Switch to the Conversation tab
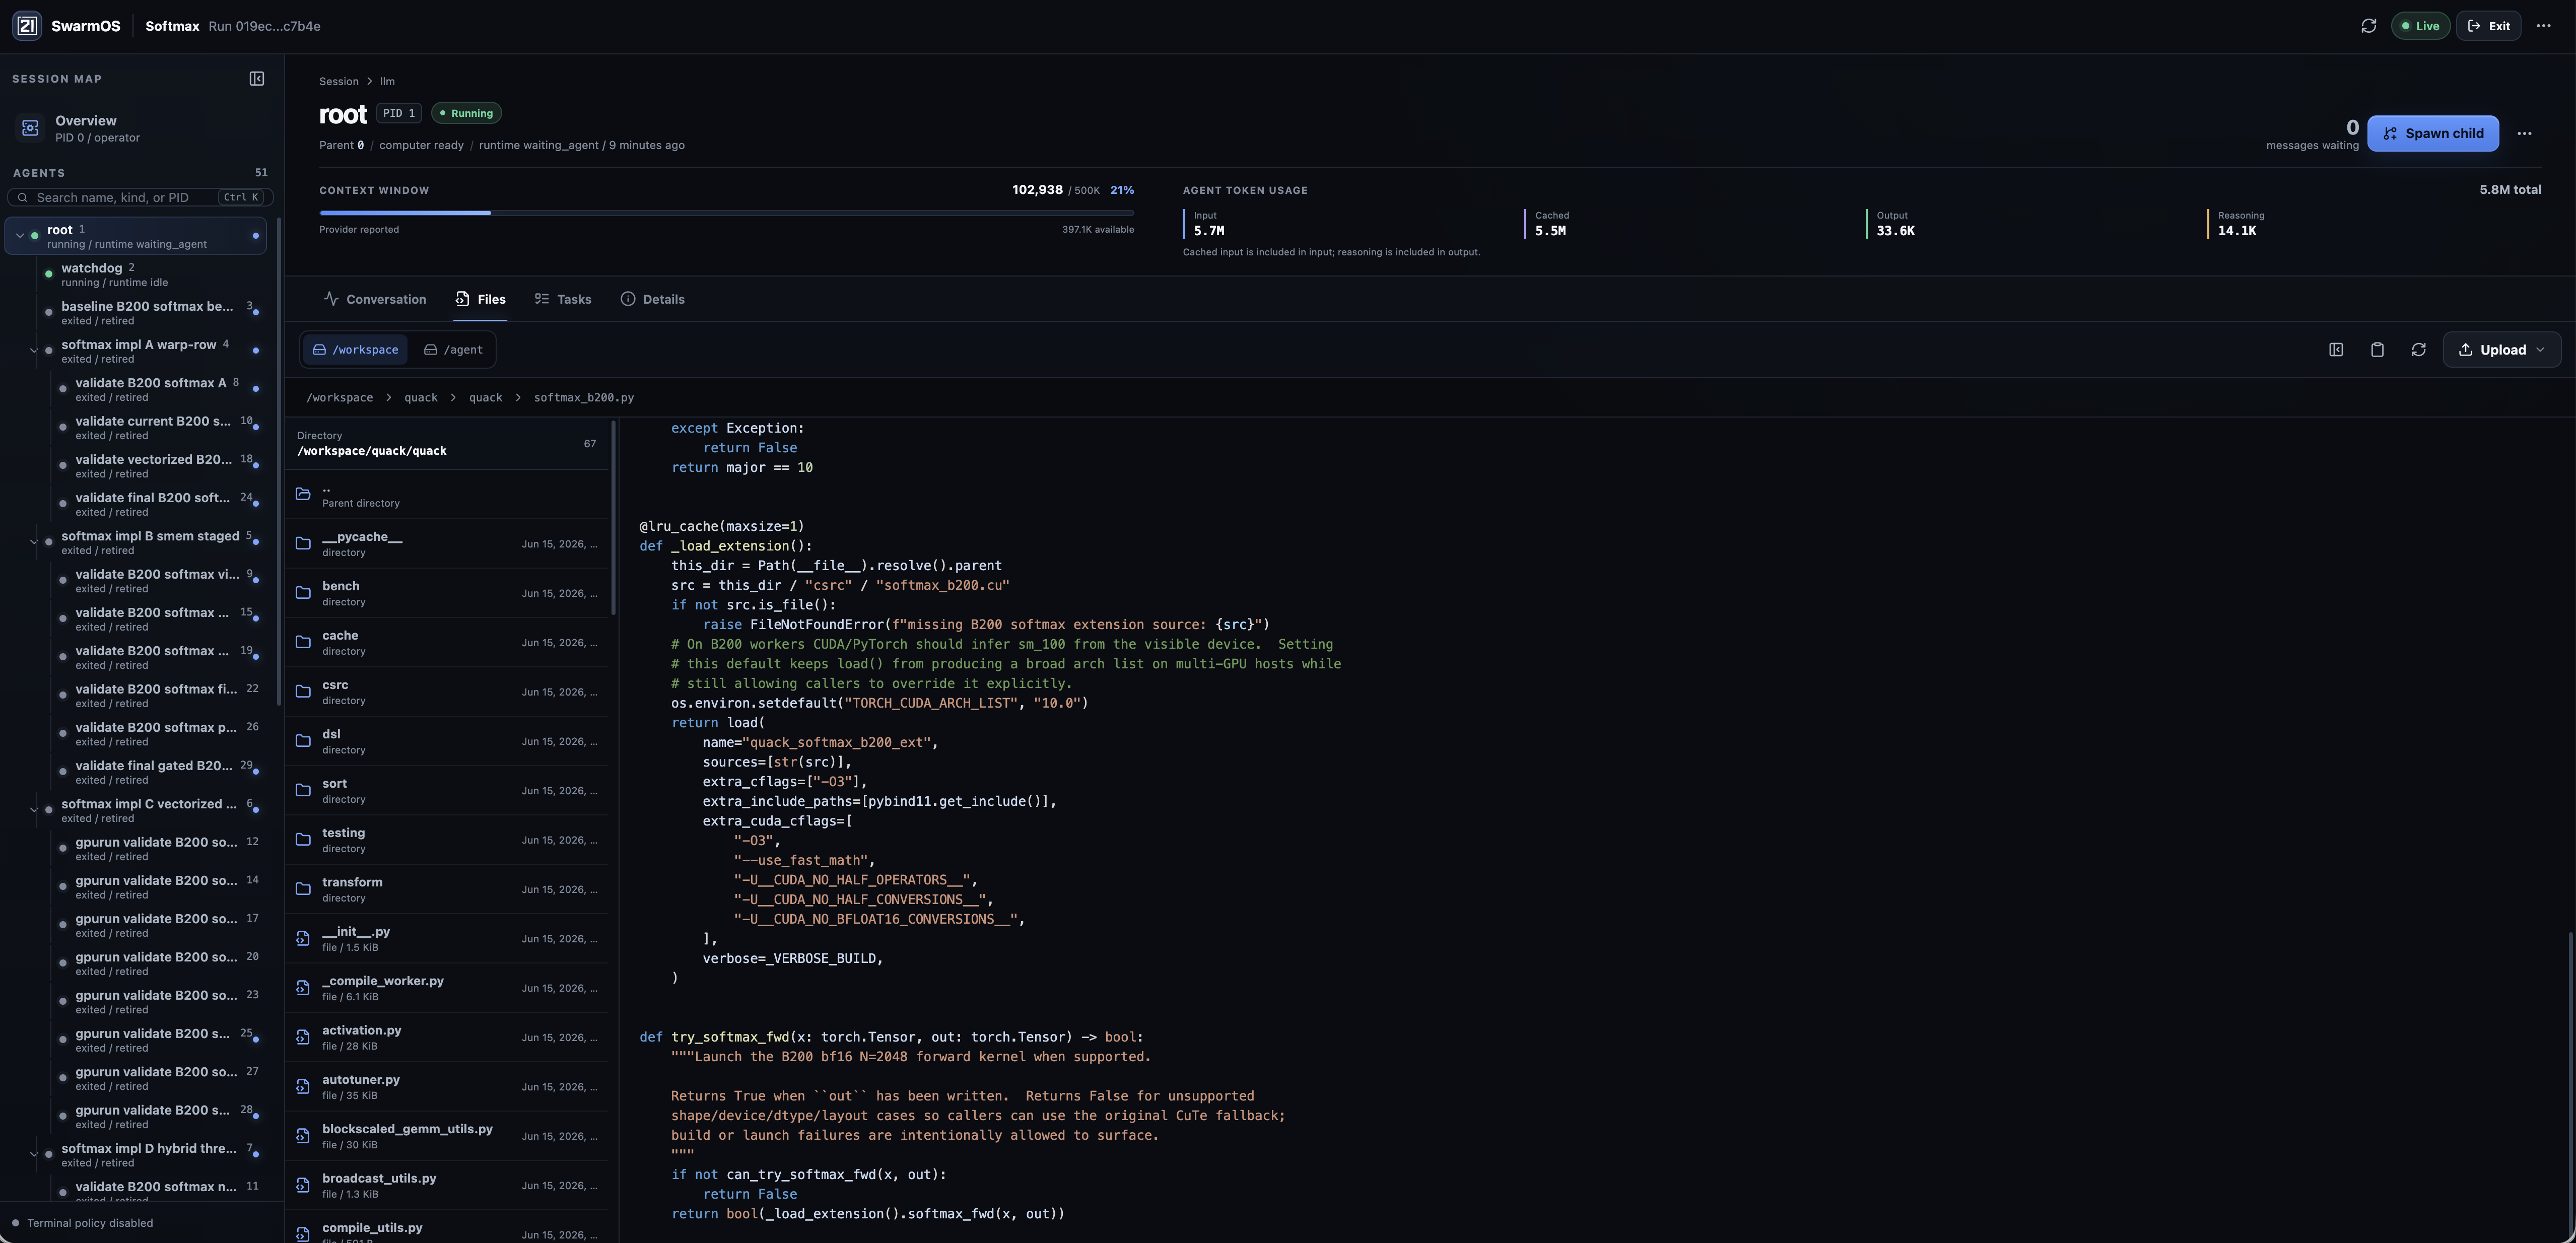Viewport: 2576px width, 1243px height. (375, 299)
